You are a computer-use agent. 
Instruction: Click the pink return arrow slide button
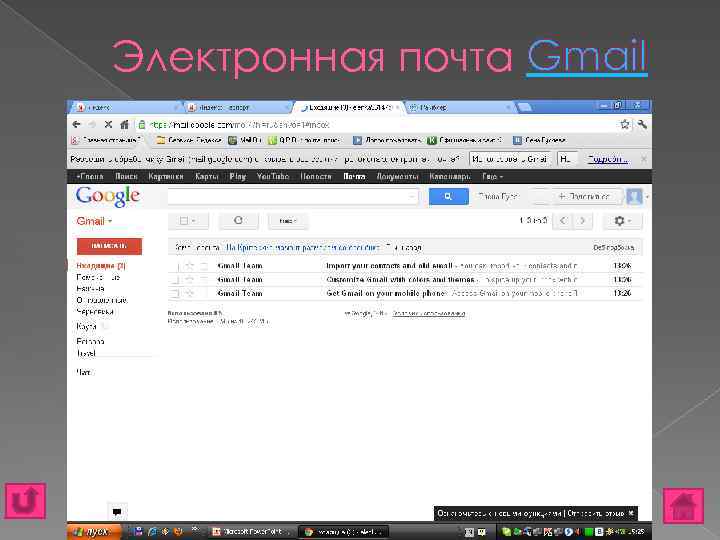point(26,501)
